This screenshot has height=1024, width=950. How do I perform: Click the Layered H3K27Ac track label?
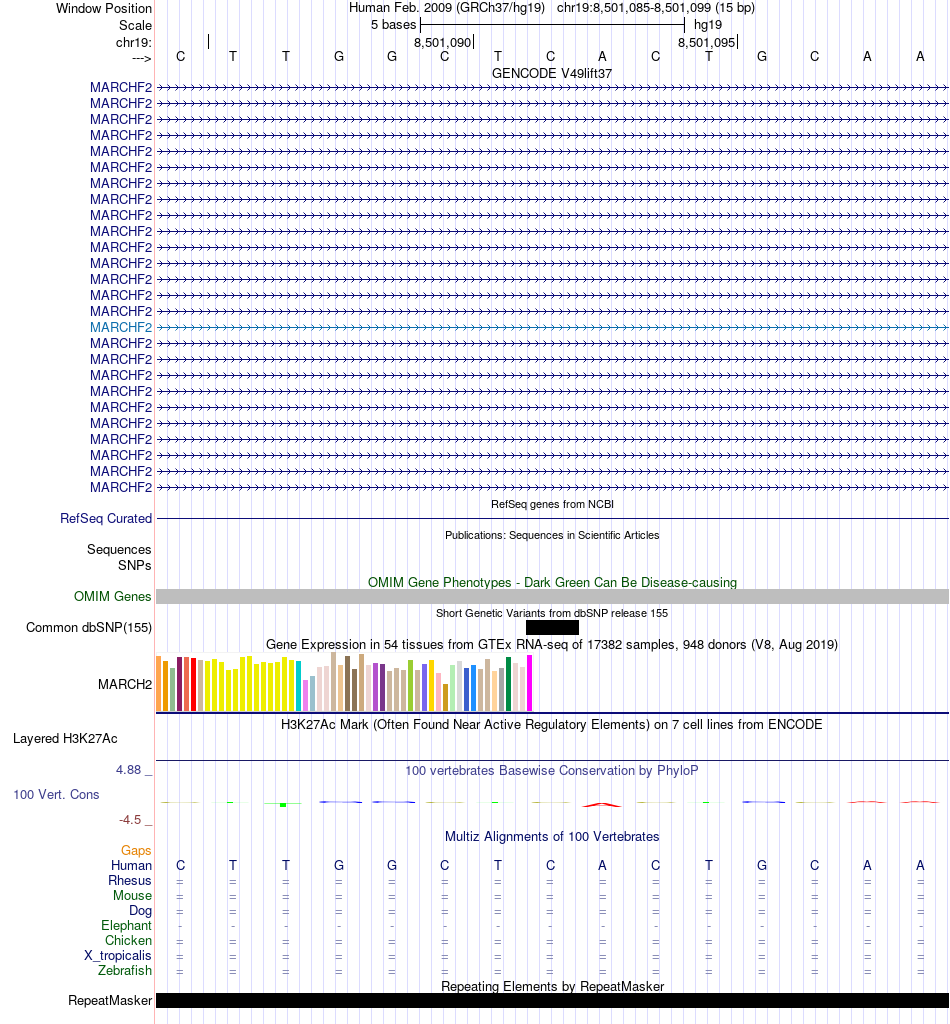65,739
